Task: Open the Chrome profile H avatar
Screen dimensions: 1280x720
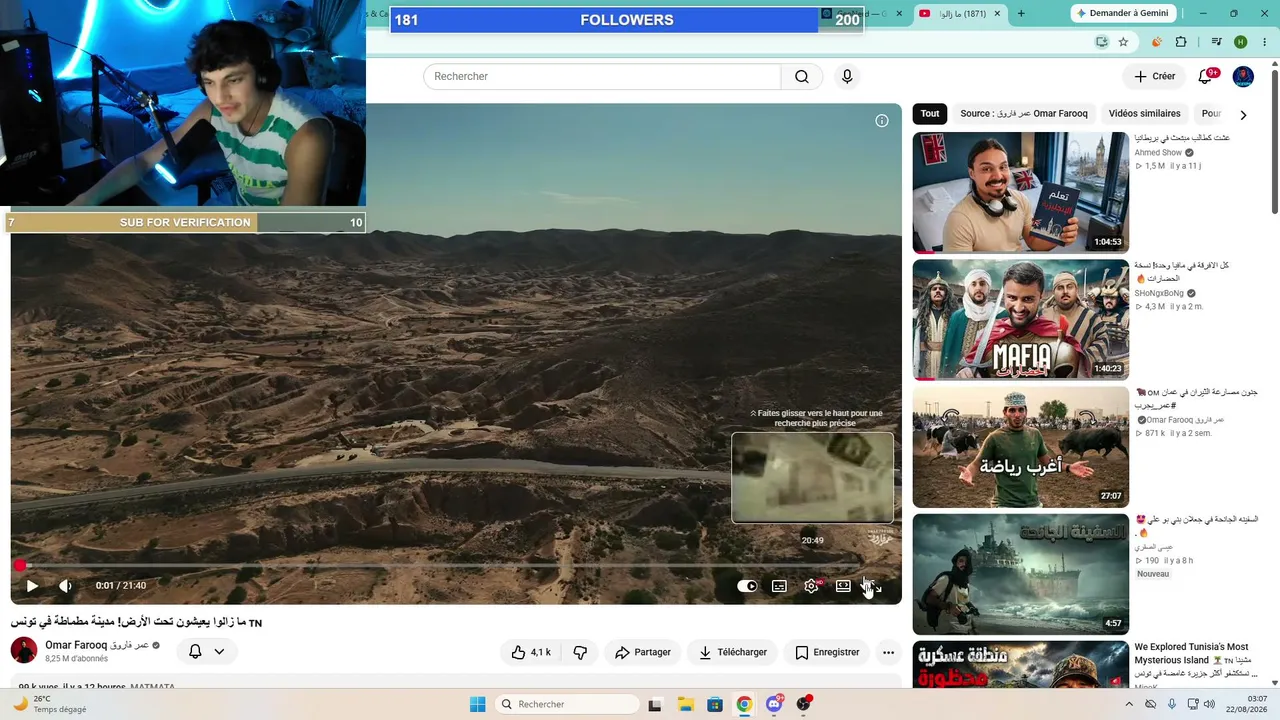Action: 1240,42
